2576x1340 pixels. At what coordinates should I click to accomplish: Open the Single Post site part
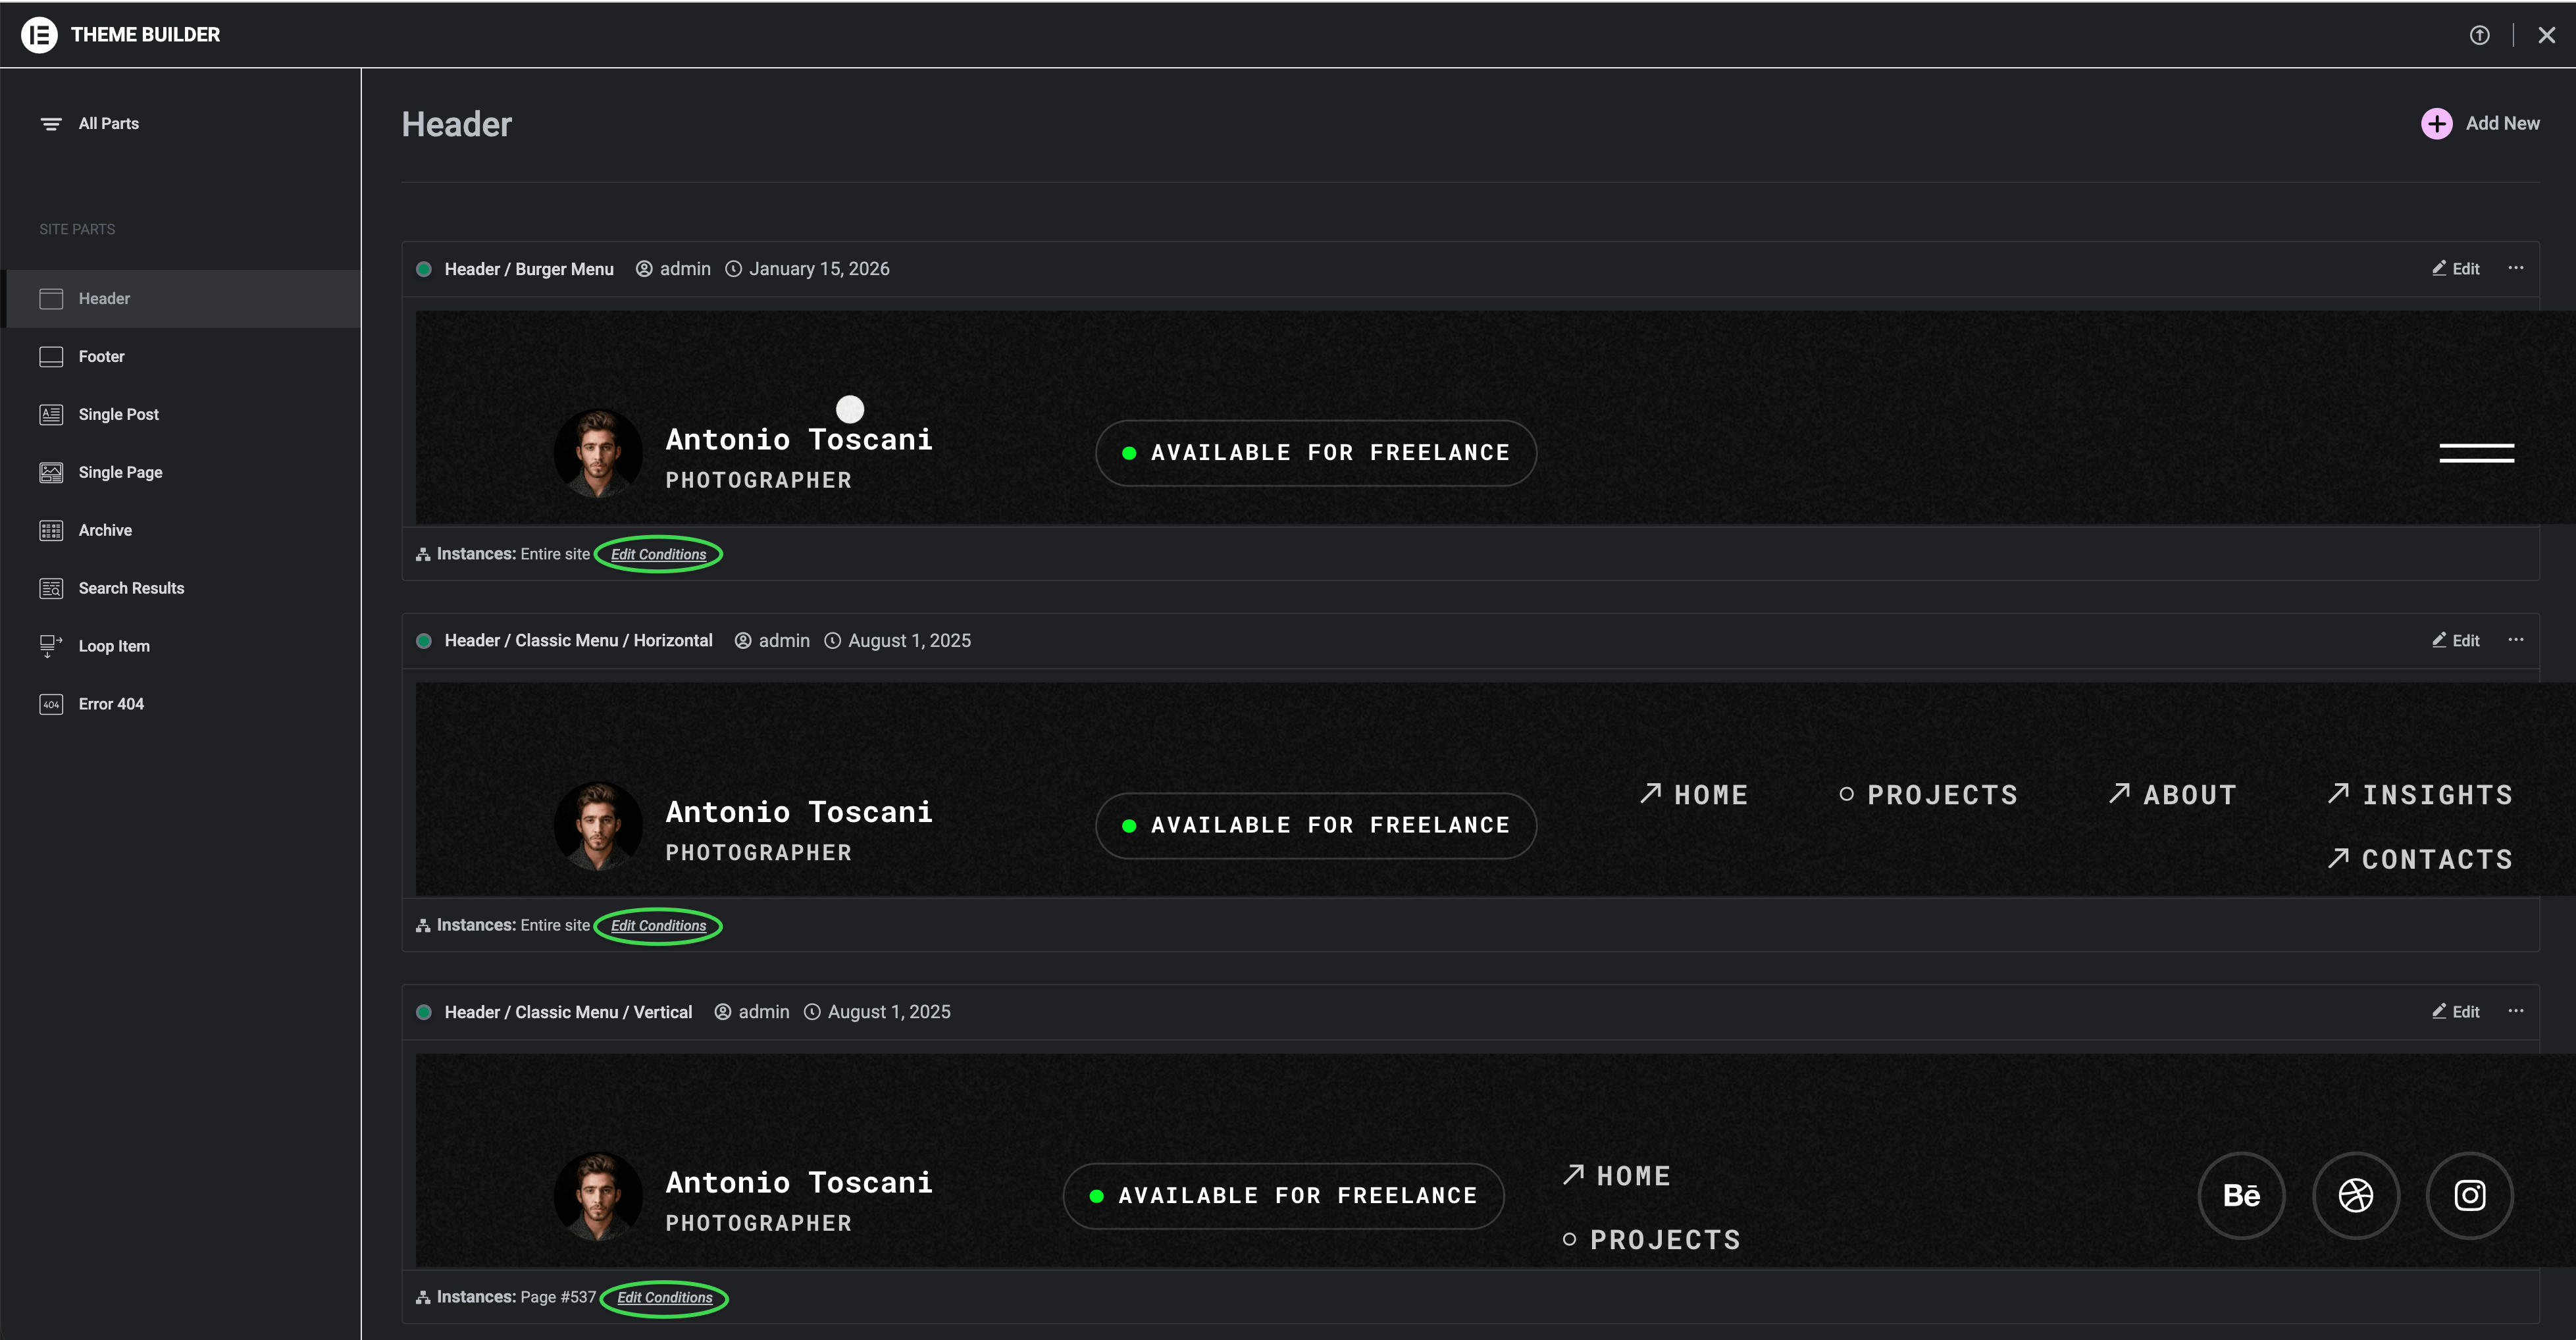[118, 415]
